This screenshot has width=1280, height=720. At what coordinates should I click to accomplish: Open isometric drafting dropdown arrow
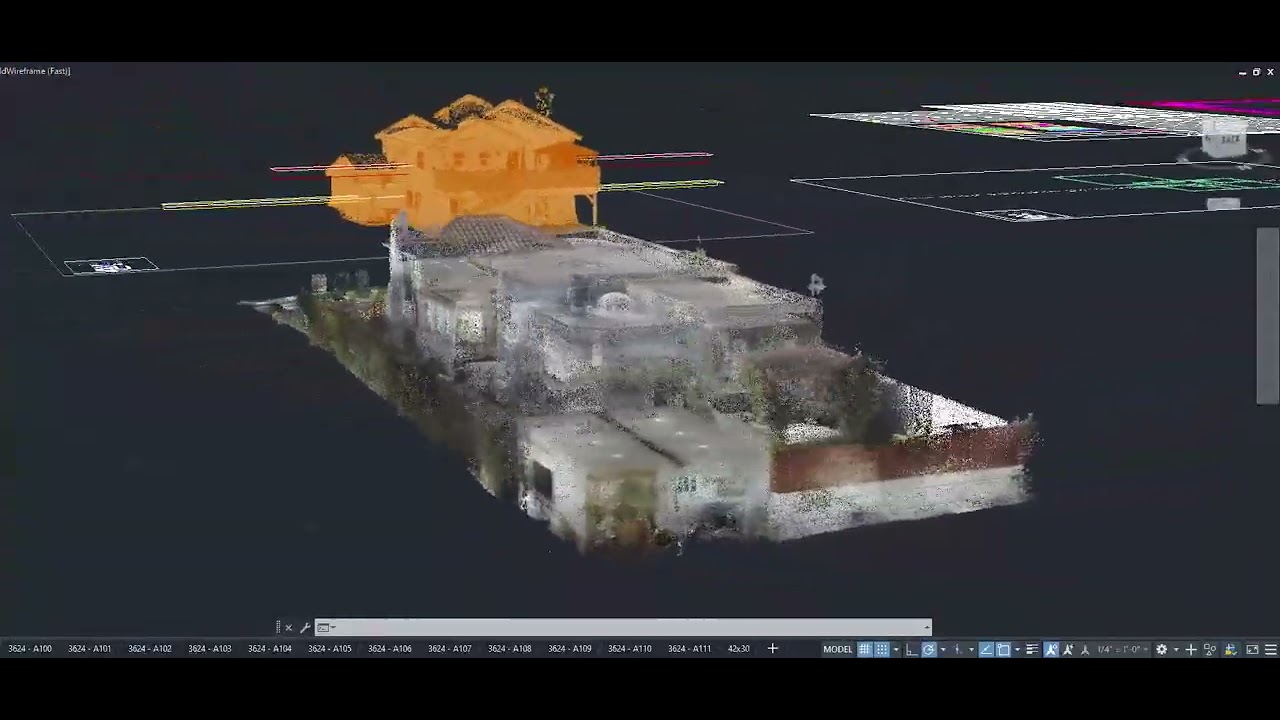point(972,649)
